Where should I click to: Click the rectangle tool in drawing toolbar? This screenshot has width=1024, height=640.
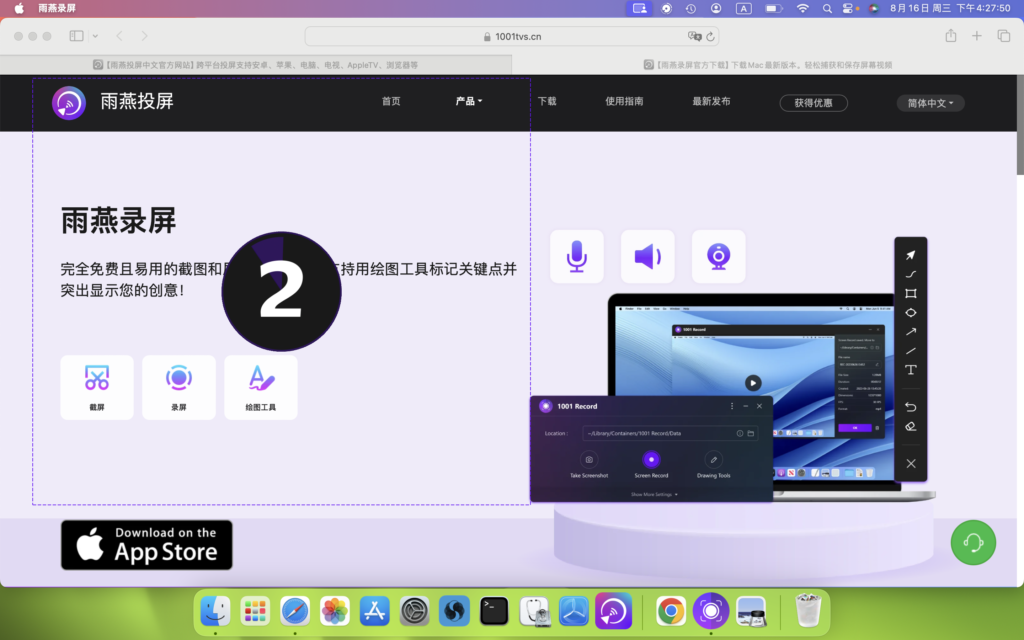click(x=911, y=293)
